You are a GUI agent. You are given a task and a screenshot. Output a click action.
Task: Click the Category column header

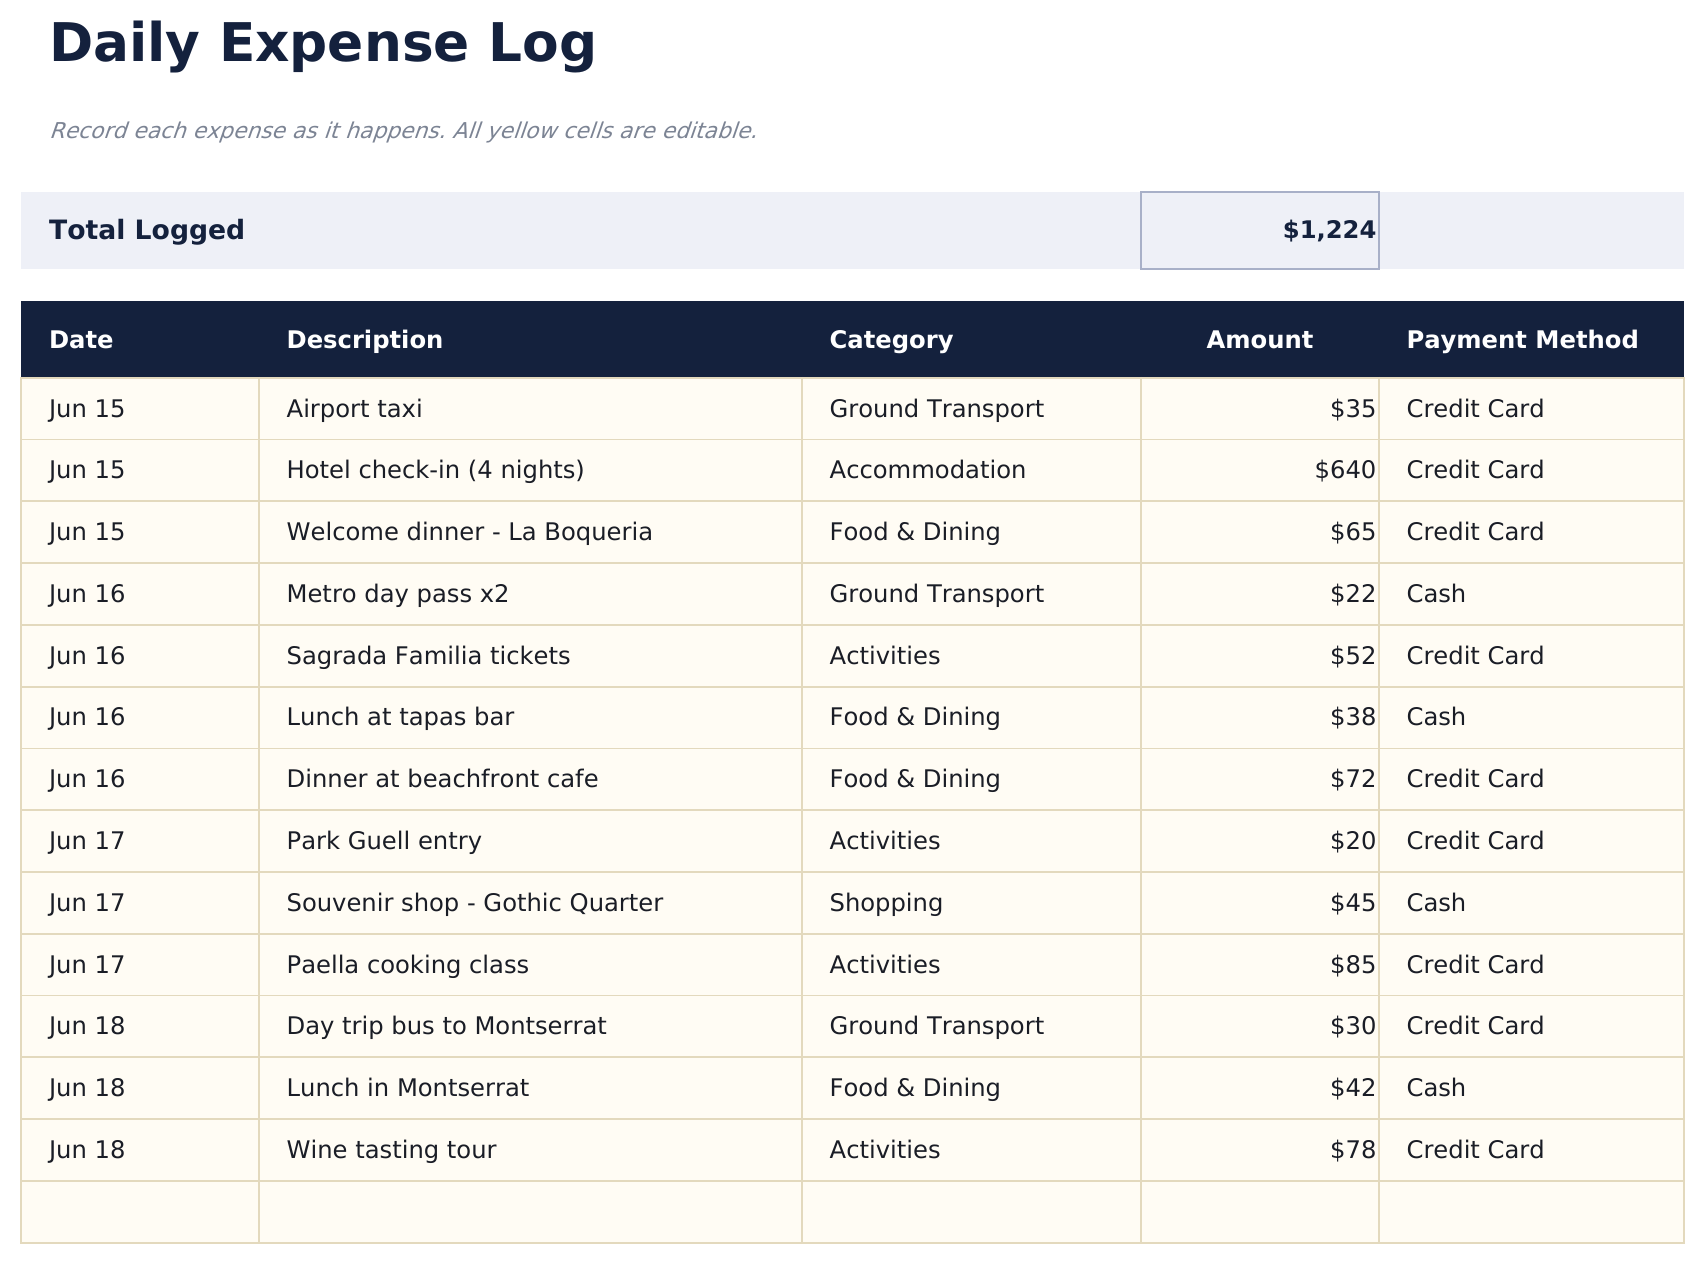(x=889, y=340)
